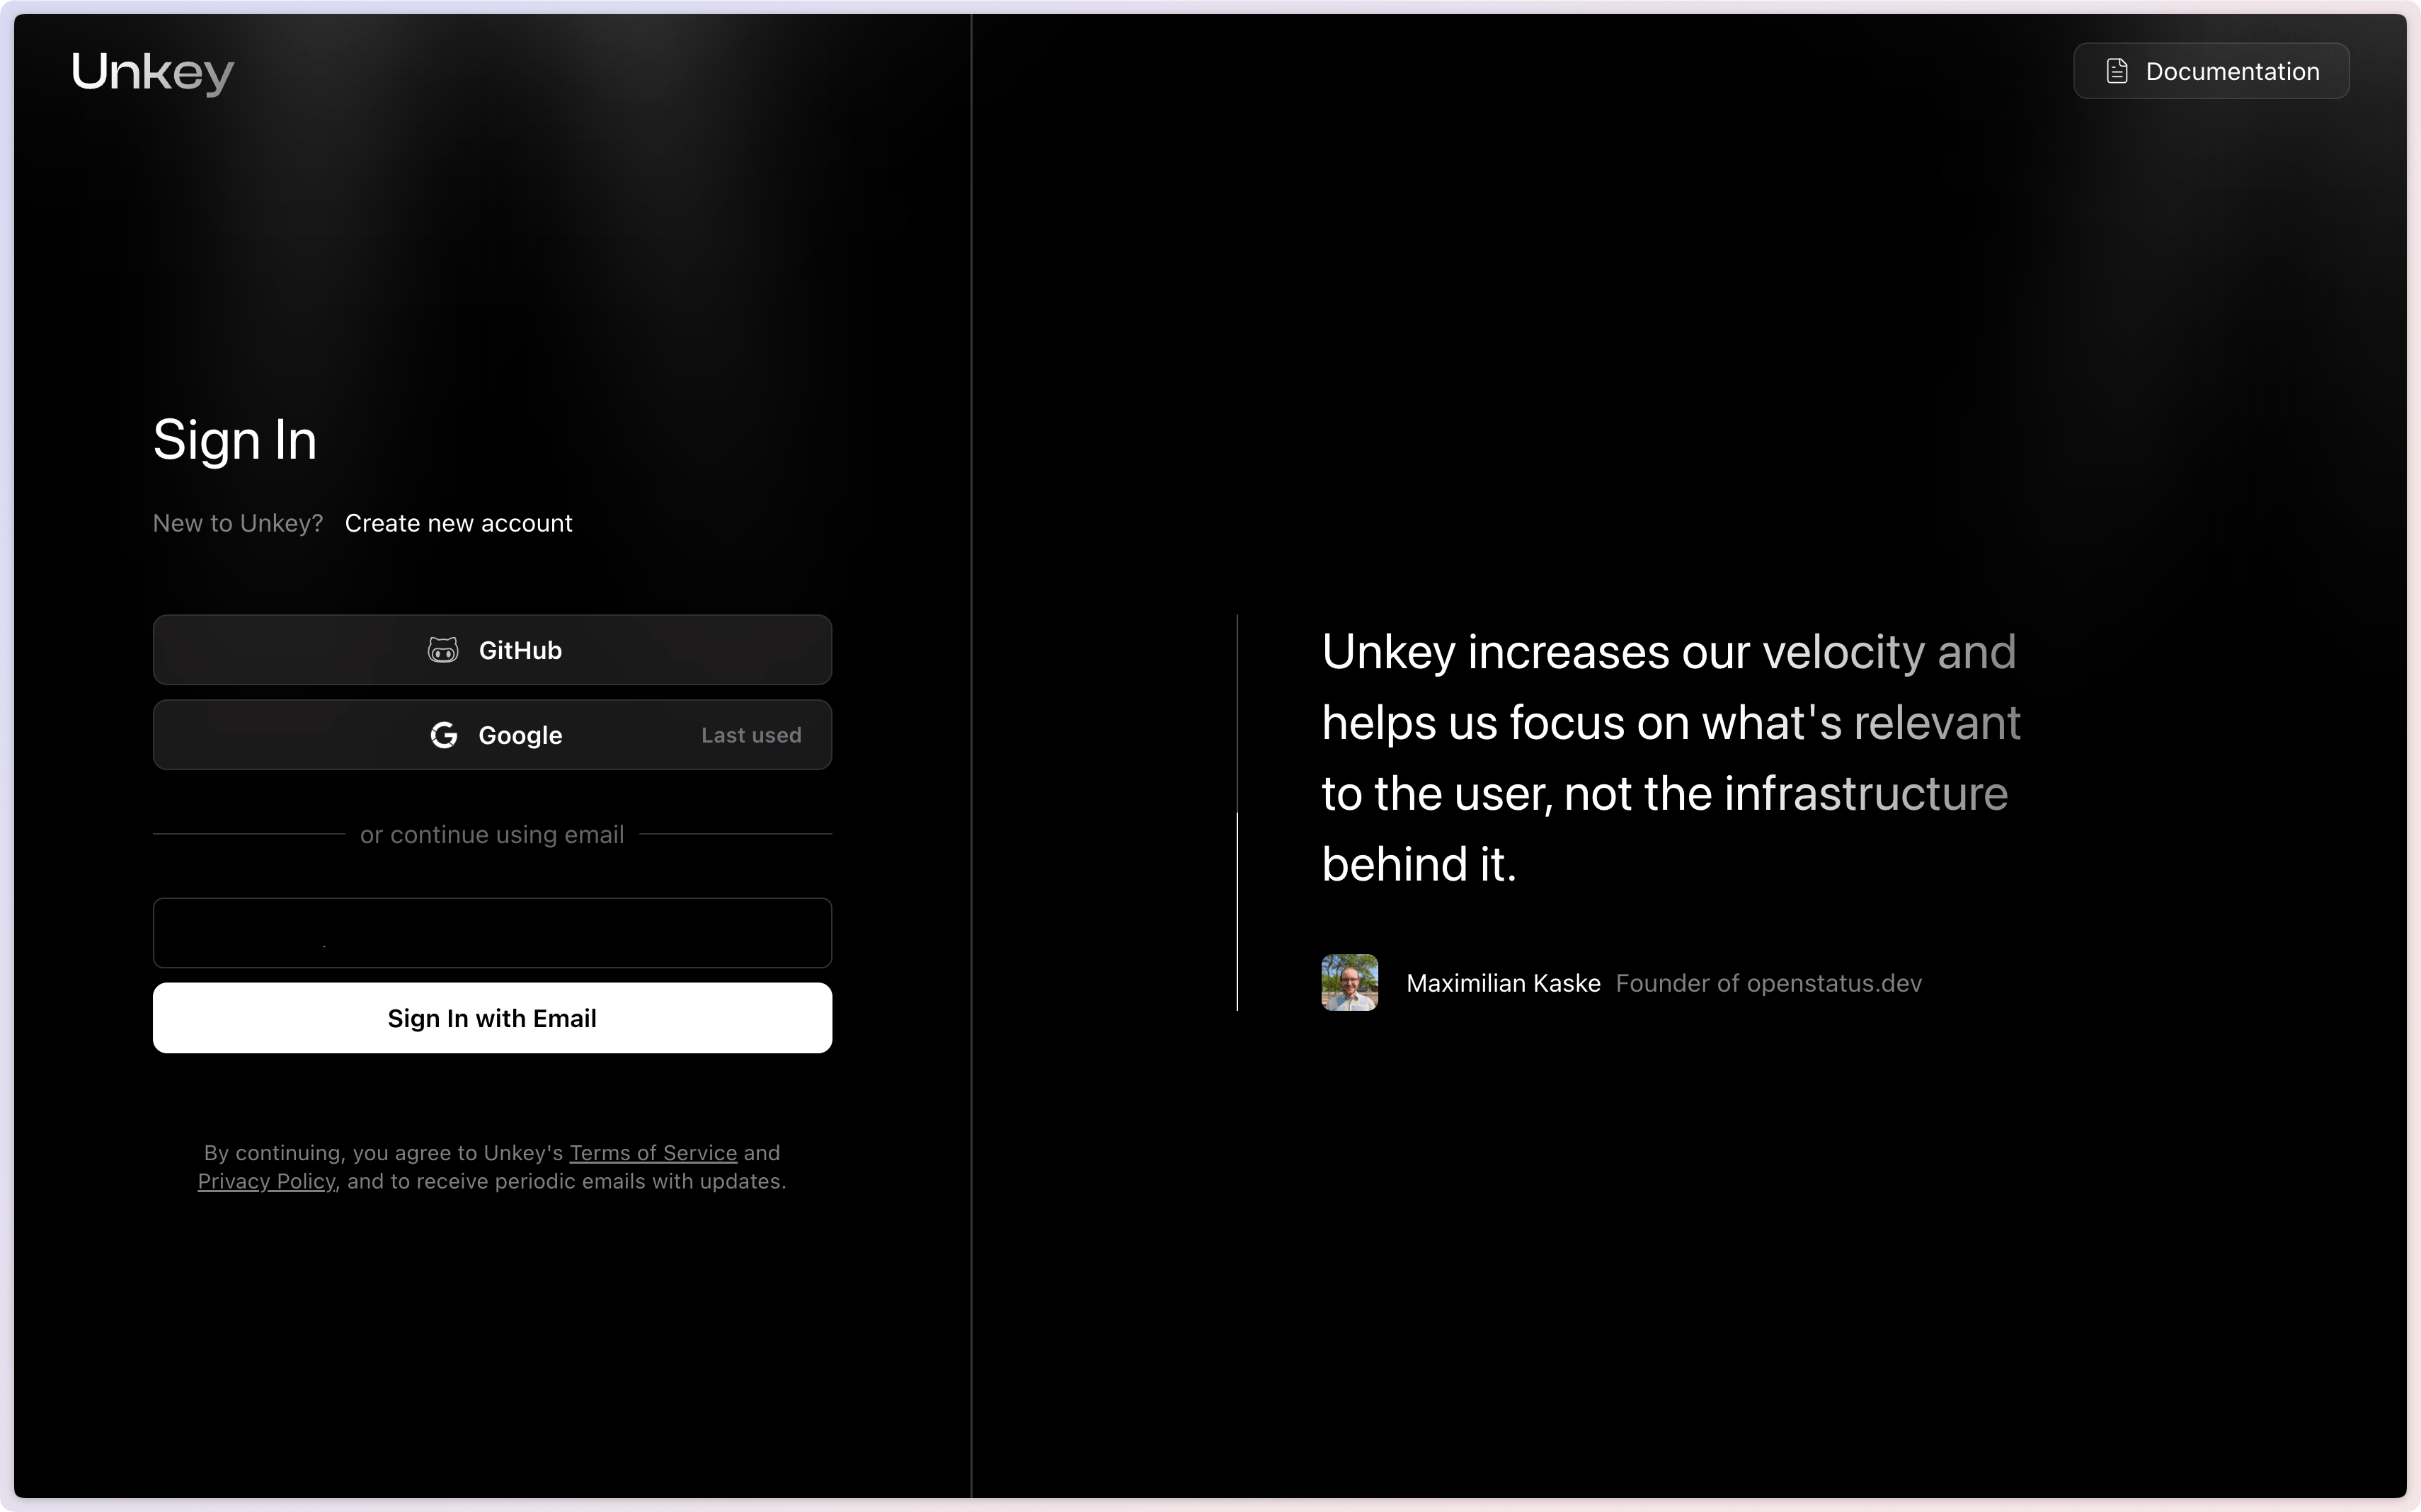
Task: Click the 'Last used' label
Action: point(751,735)
